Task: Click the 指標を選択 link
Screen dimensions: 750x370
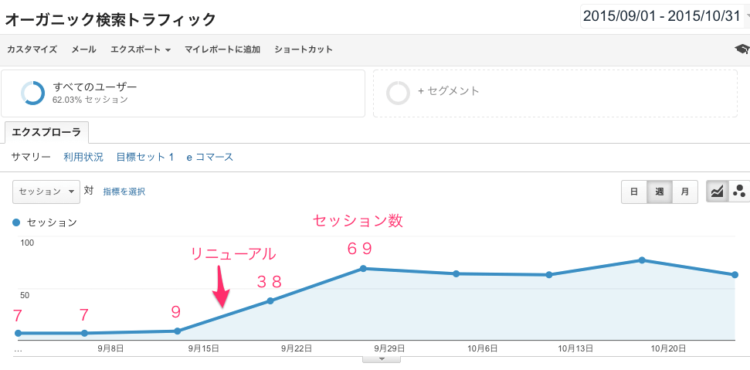Action: click(x=124, y=192)
